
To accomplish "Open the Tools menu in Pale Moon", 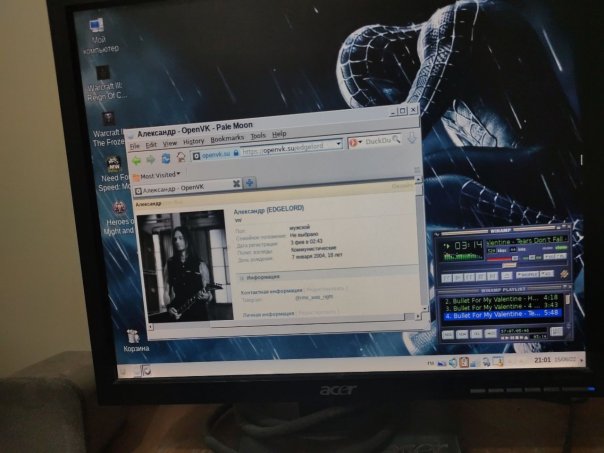I will point(258,136).
